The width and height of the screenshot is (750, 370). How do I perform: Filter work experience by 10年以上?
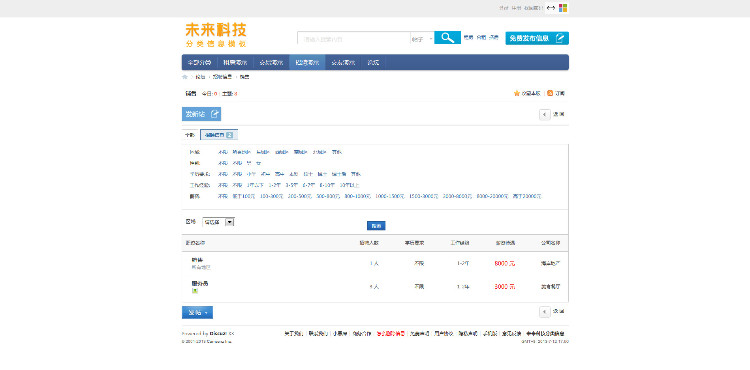[x=349, y=185]
